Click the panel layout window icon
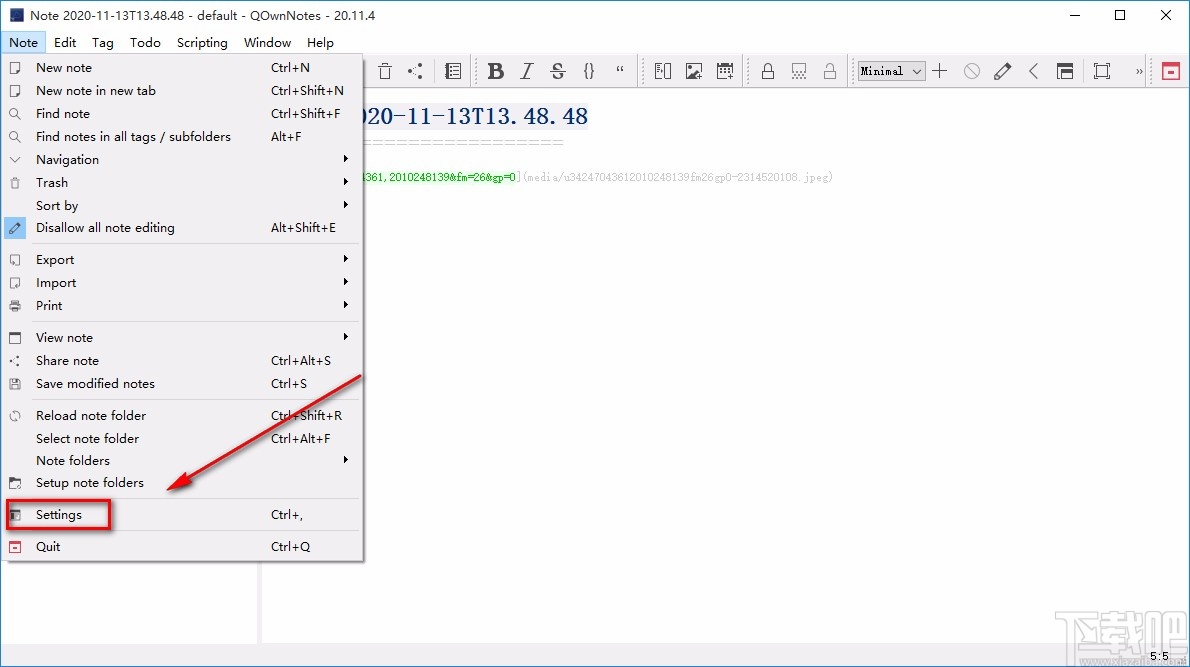This screenshot has width=1190, height=667. [1065, 71]
